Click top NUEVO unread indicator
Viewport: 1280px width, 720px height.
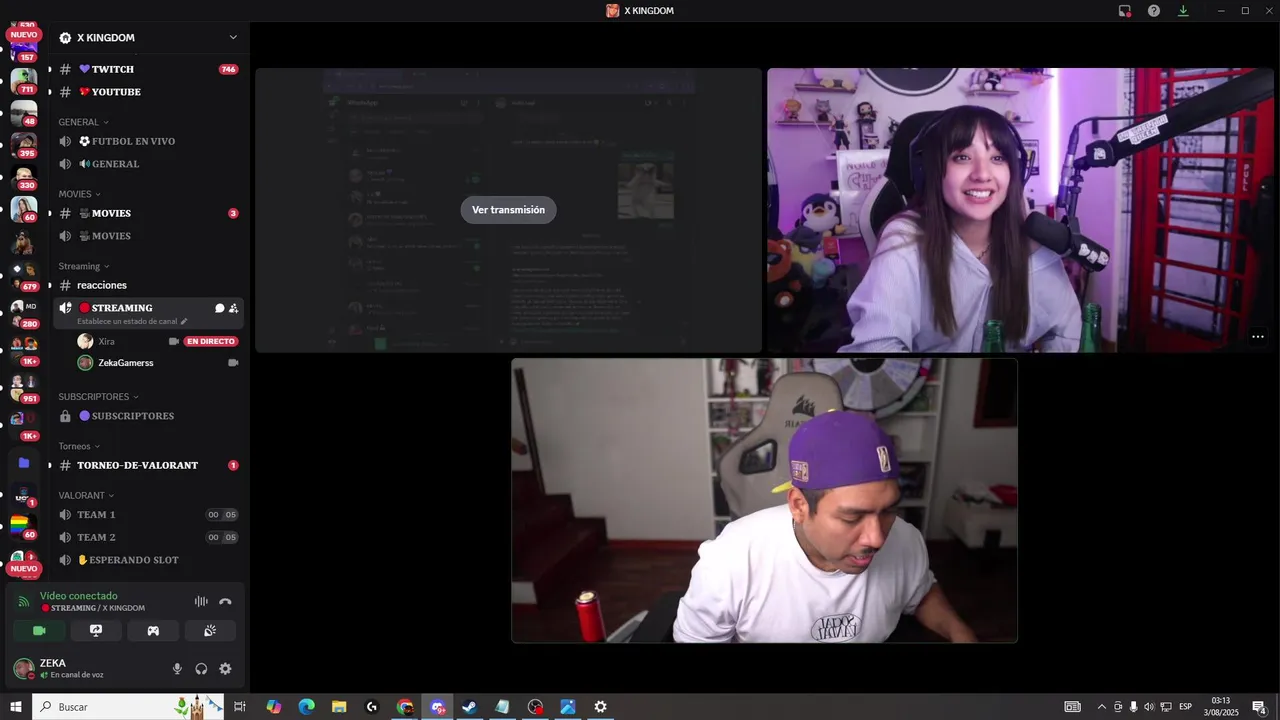pos(24,35)
